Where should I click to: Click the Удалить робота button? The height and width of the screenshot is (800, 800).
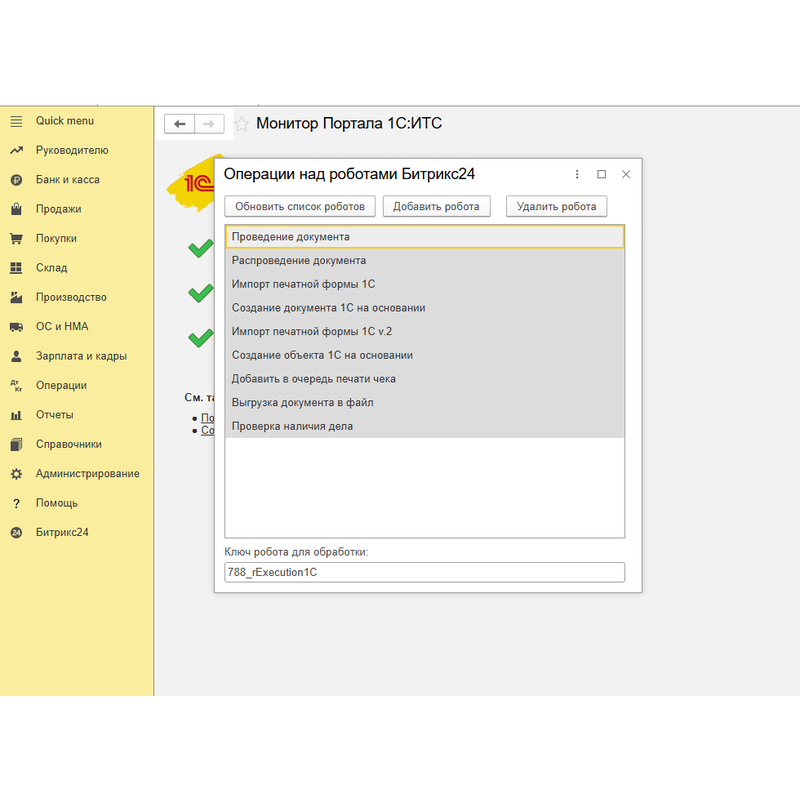tap(556, 207)
